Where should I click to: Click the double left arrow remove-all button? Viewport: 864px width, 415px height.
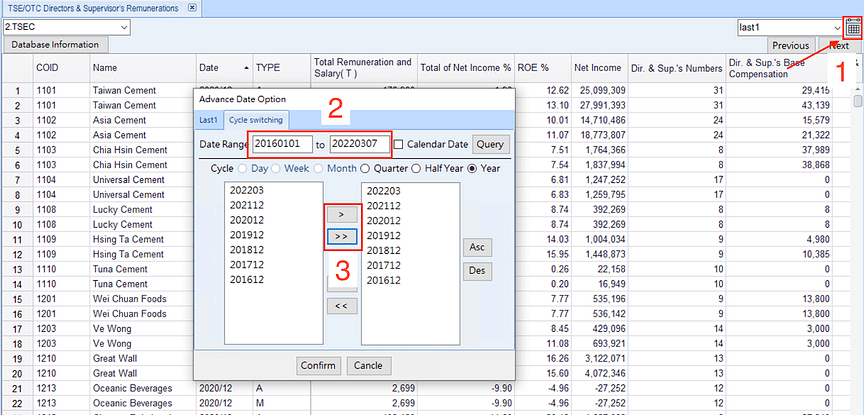342,306
